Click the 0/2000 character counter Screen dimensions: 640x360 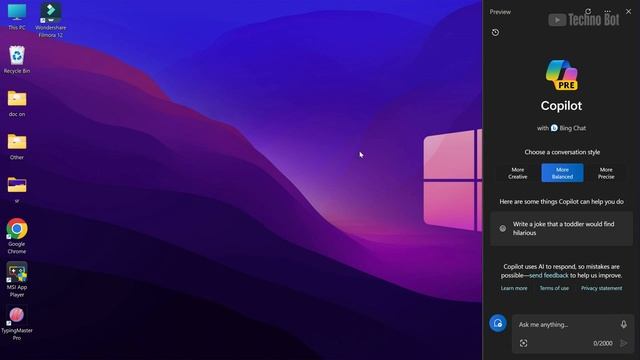click(x=602, y=343)
